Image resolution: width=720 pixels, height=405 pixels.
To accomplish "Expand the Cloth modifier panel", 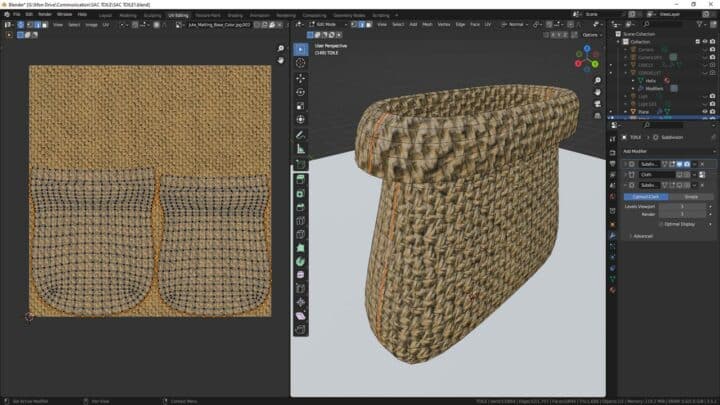I will (625, 174).
